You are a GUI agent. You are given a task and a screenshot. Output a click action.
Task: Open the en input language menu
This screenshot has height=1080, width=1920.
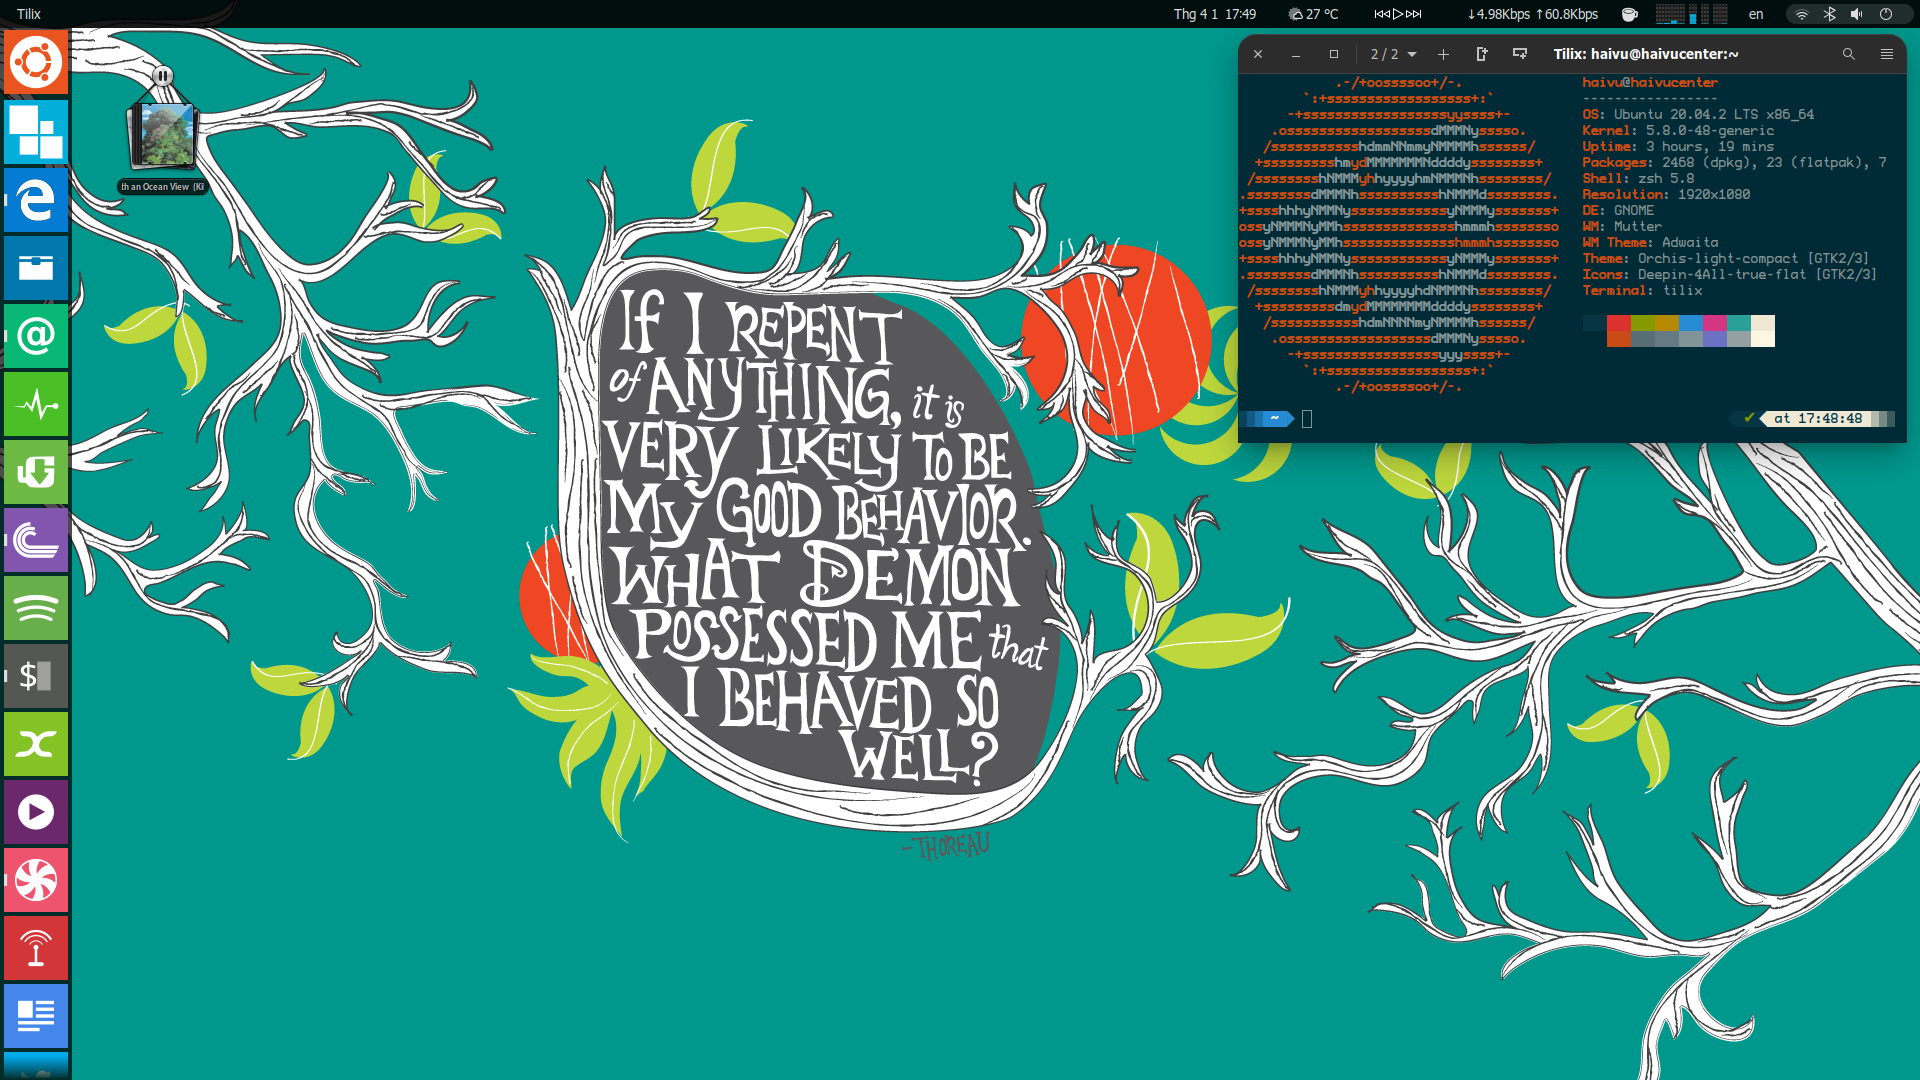click(x=1756, y=14)
